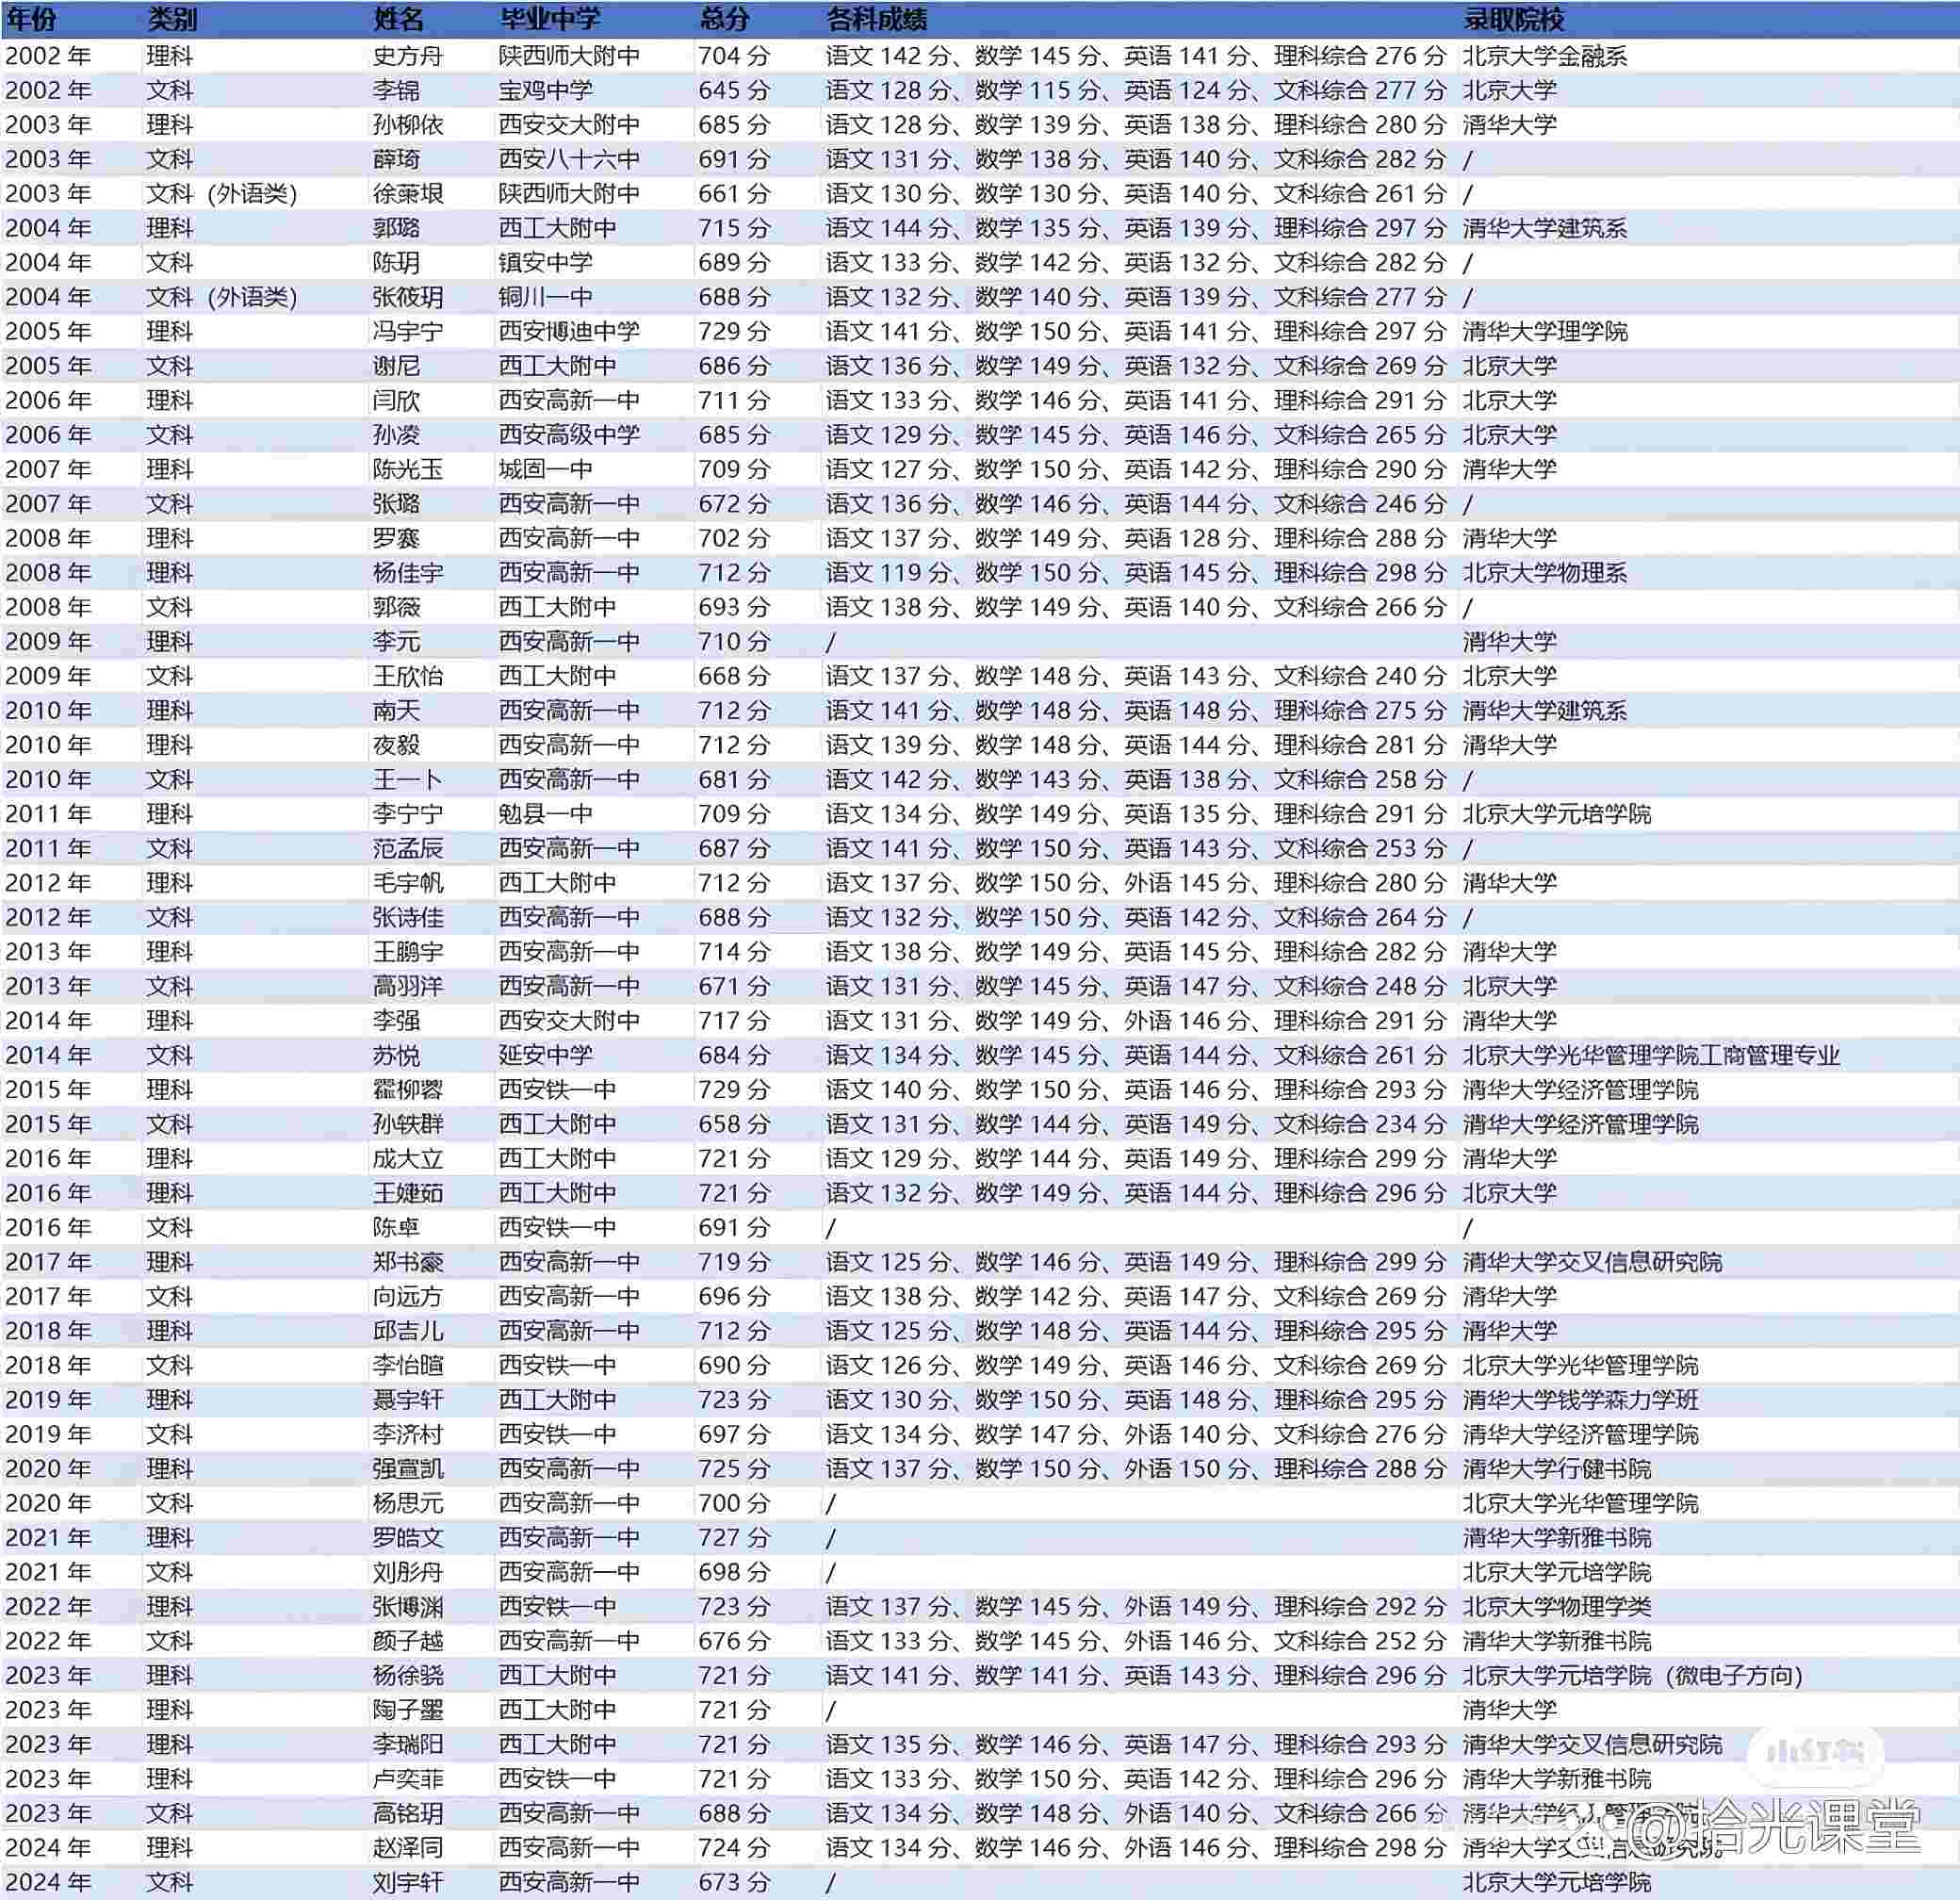
Task: Select the name cell 孙柳依
Action: click(408, 125)
